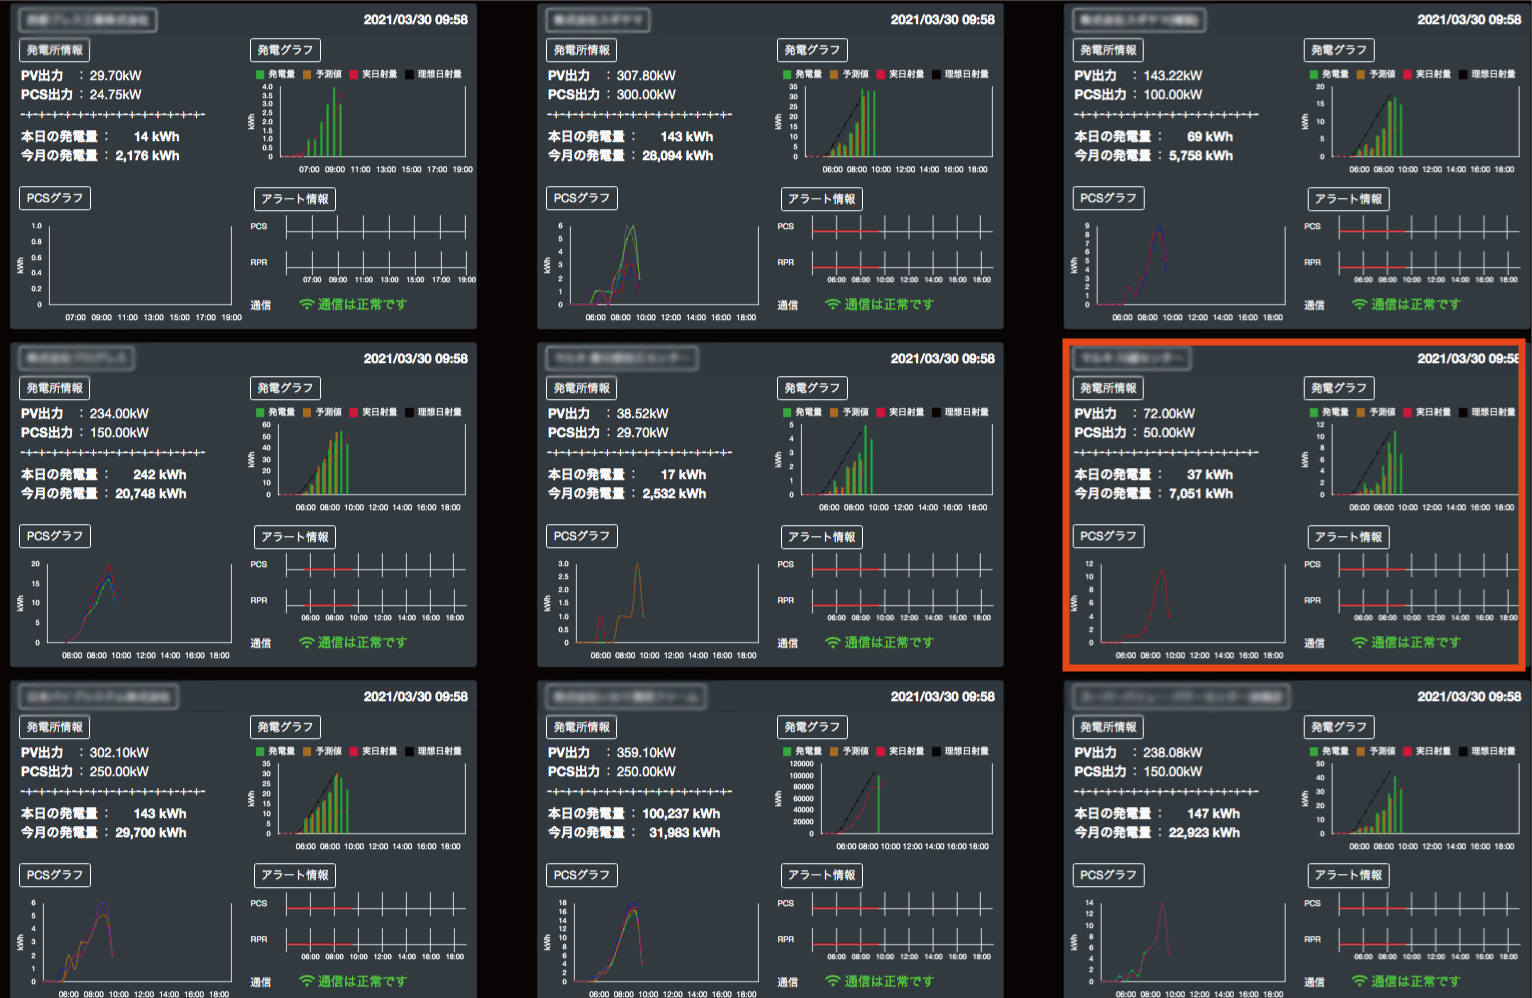Click the communication status wifi icon in the 234.00kW card
This screenshot has width=1532, height=998.
[307, 643]
